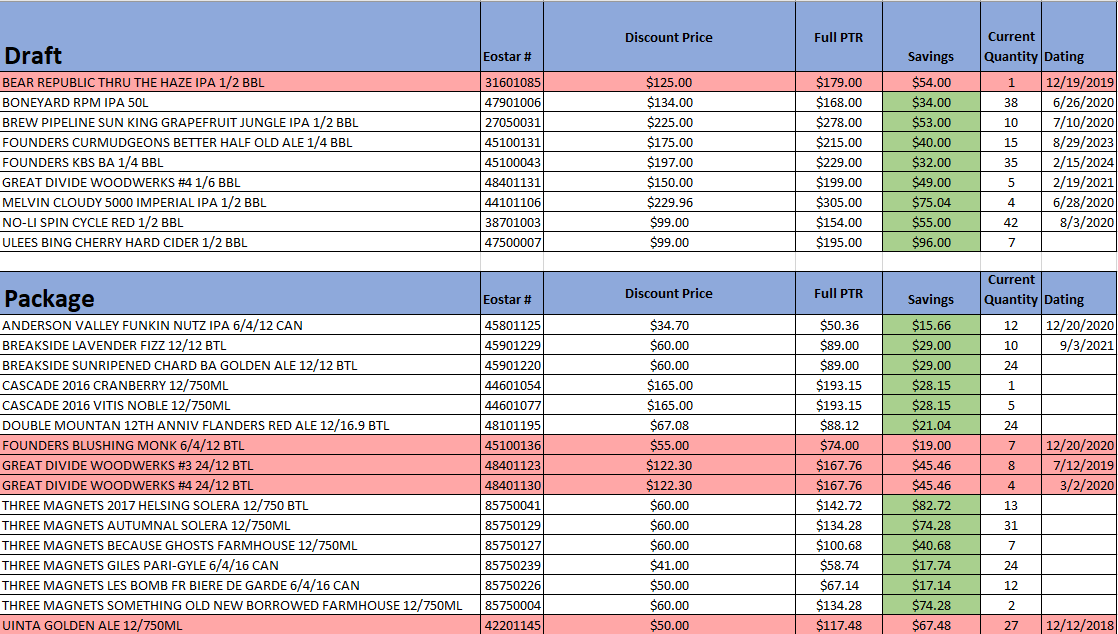Click the Eostar number 27050031 cell
Image resolution: width=1118 pixels, height=634 pixels.
pyautogui.click(x=512, y=122)
